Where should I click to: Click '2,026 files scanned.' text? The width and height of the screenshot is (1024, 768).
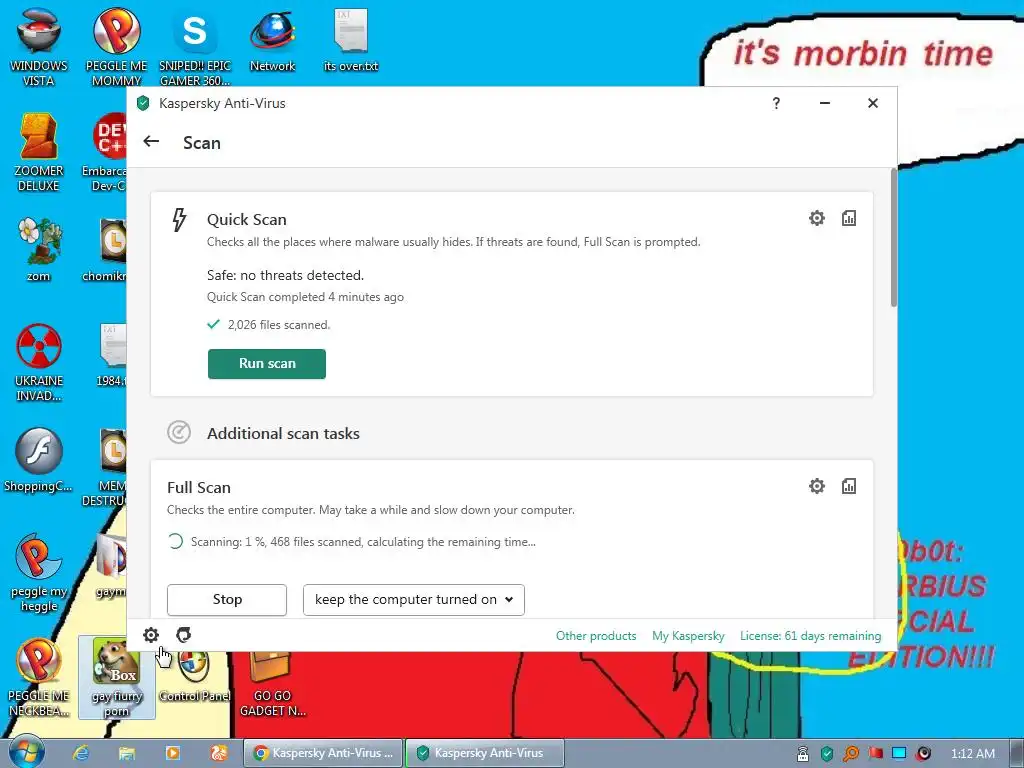279,325
